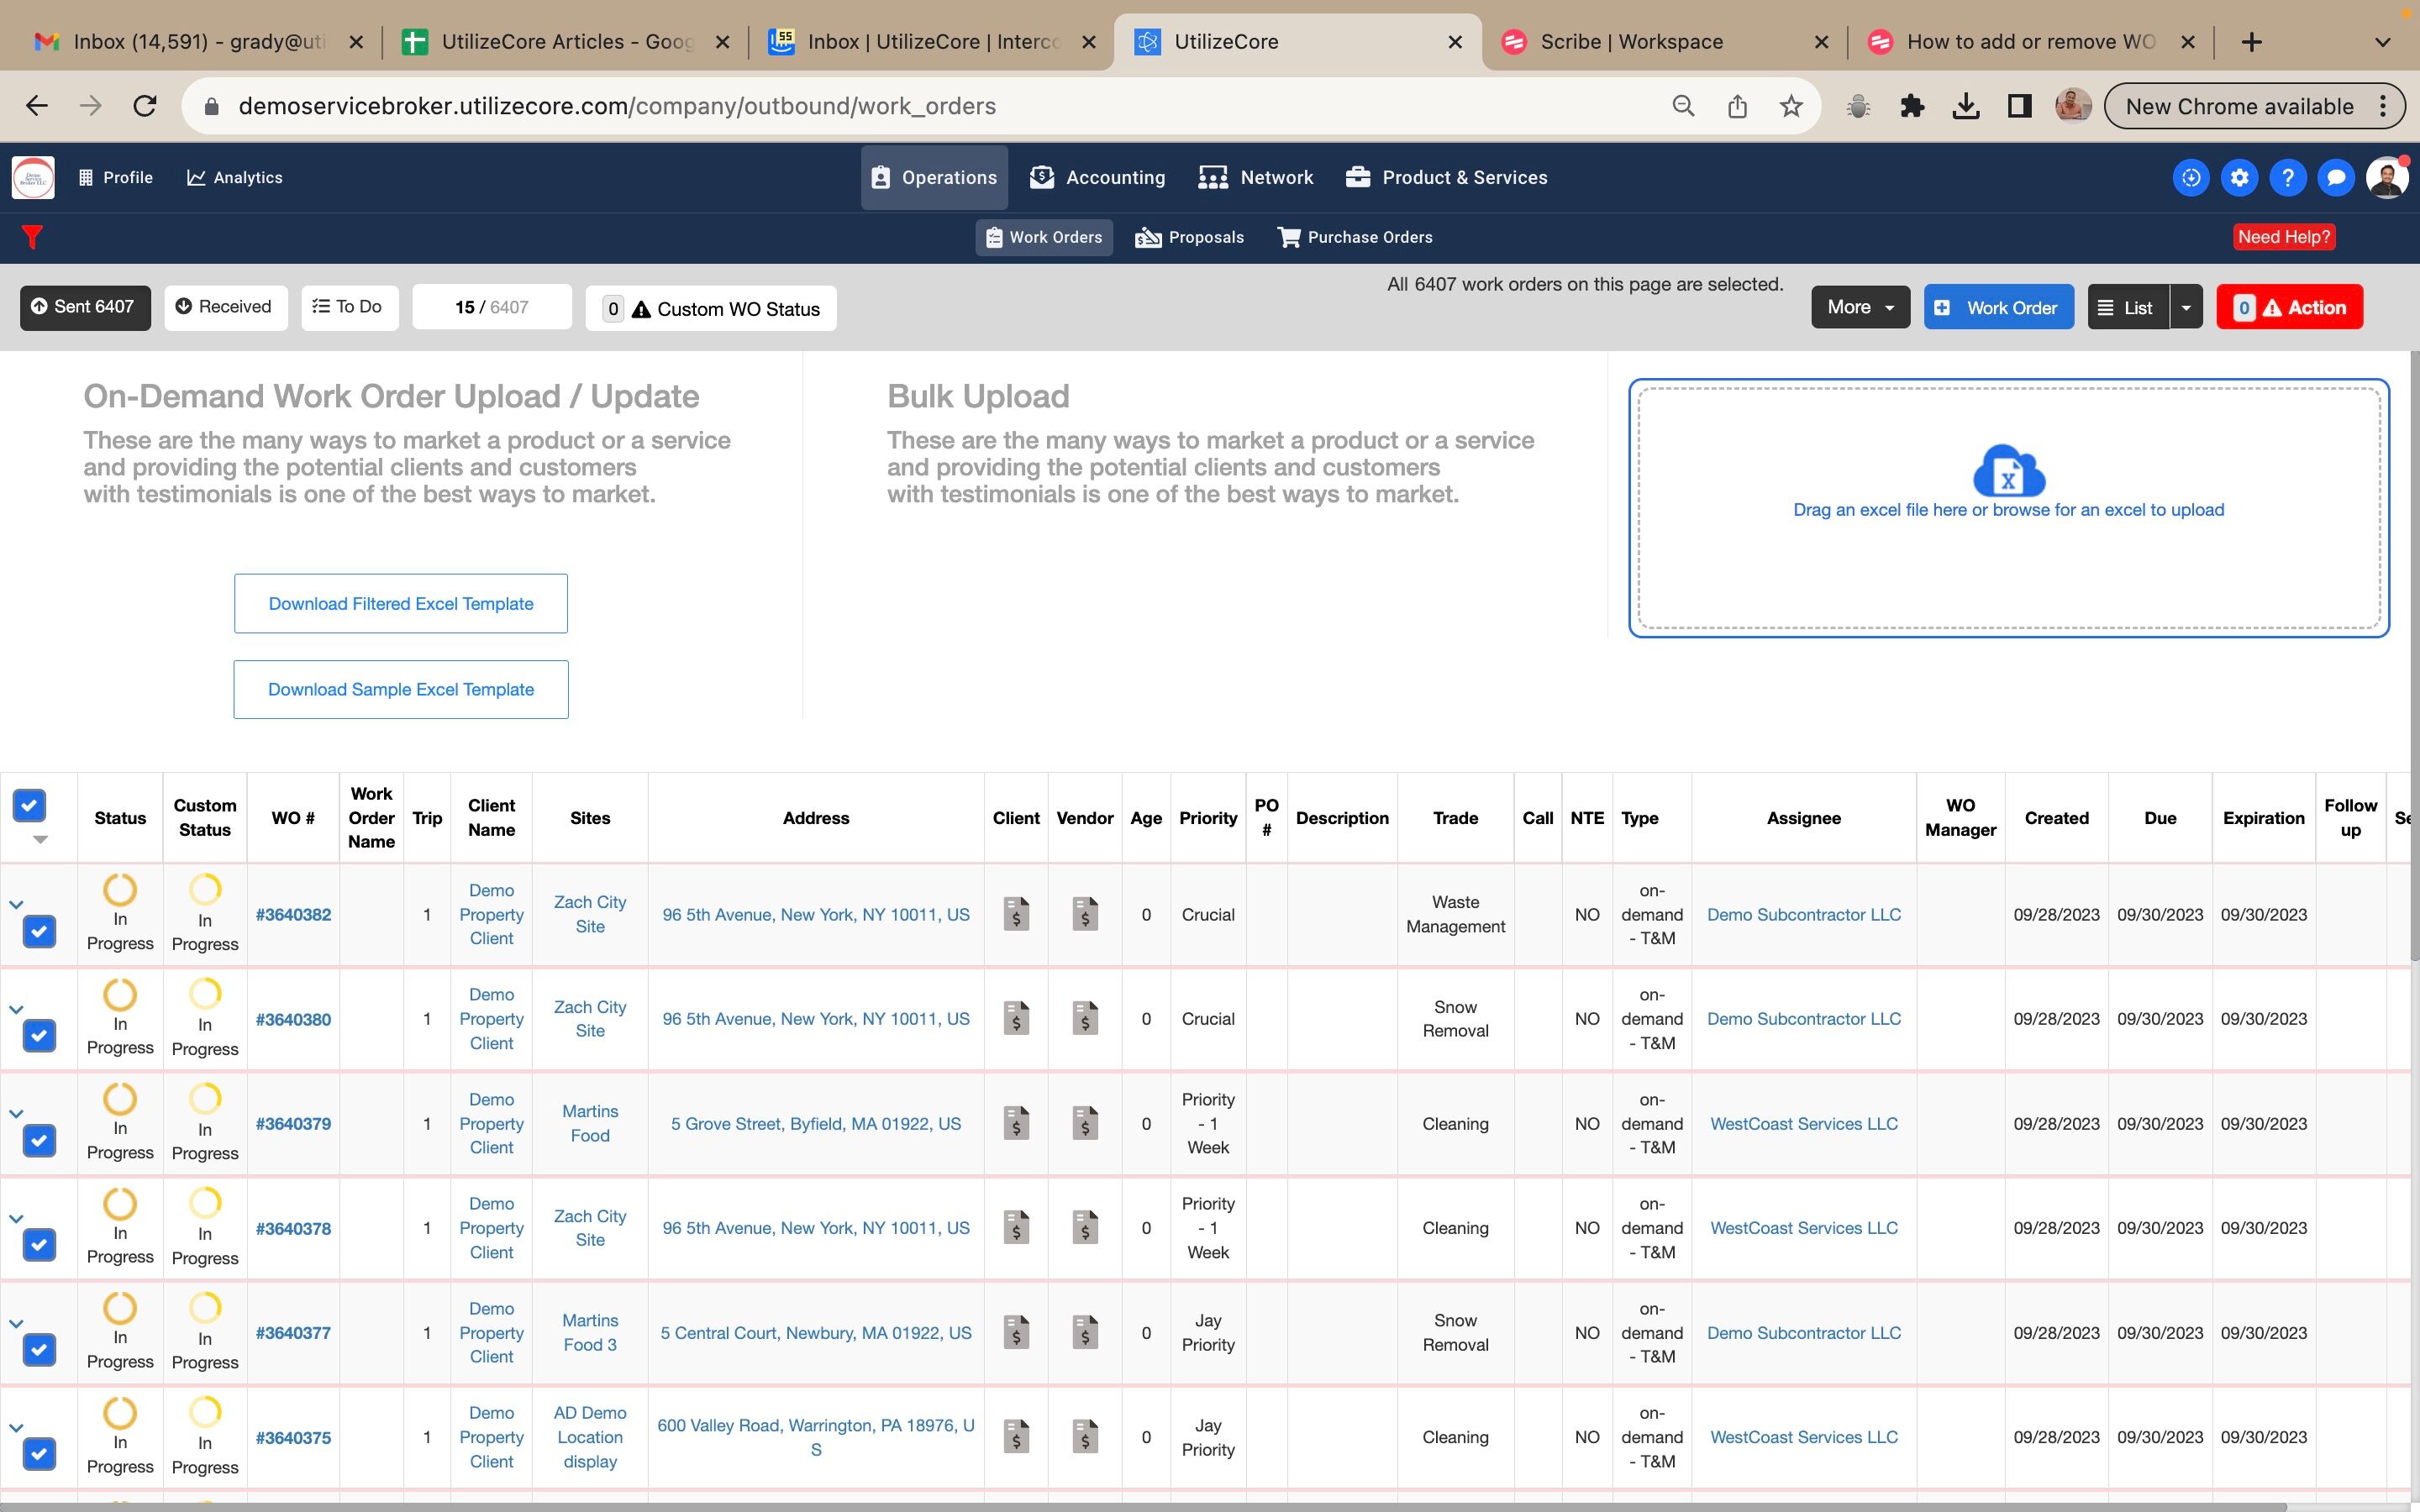Open work order link #3640378
The image size is (2420, 1512).
pos(293,1228)
